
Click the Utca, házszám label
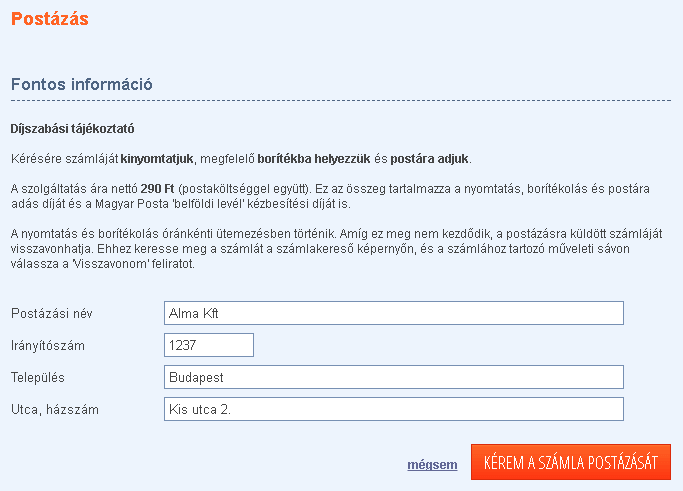[x=56, y=409]
